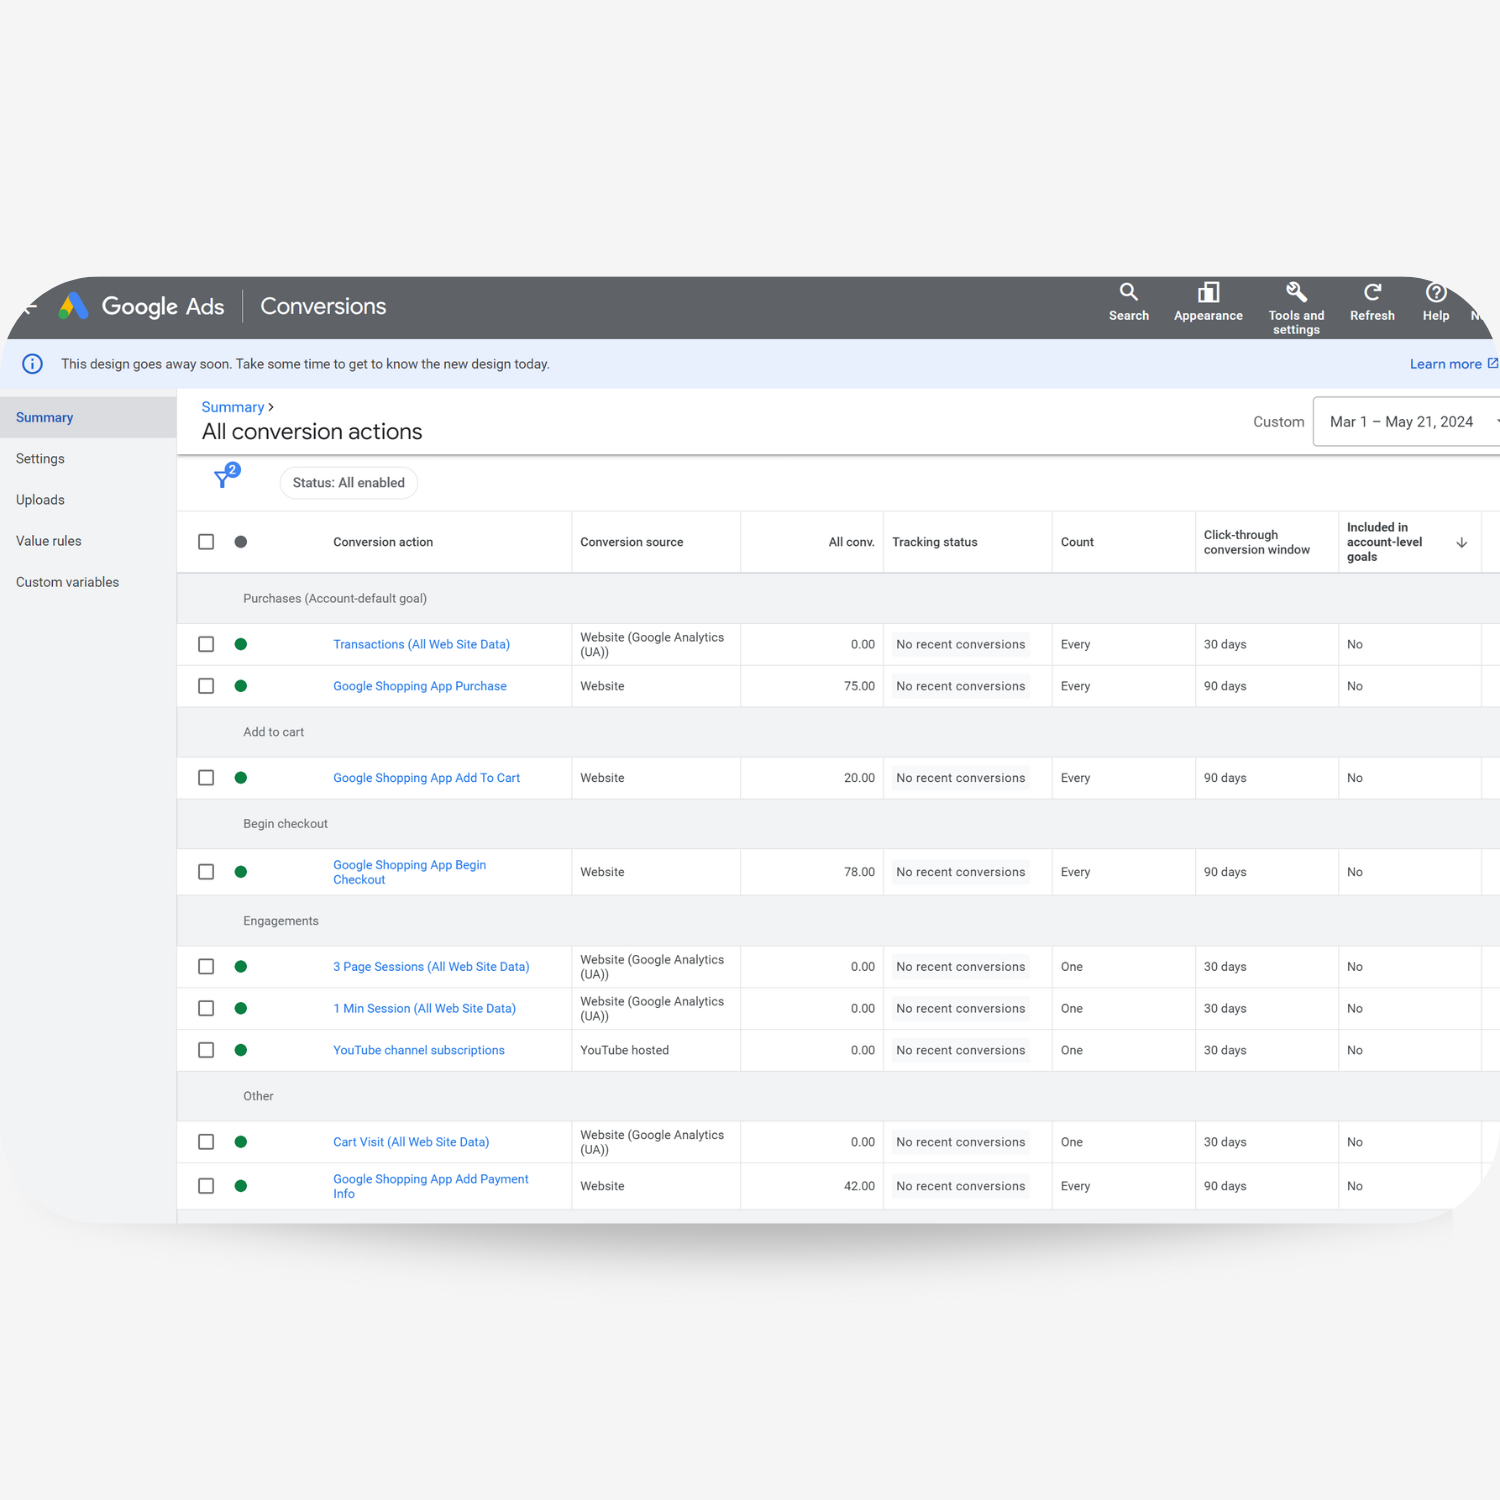Viewport: 1500px width, 1500px height.
Task: Click green status dot for Cart Visit row
Action: click(x=241, y=1142)
